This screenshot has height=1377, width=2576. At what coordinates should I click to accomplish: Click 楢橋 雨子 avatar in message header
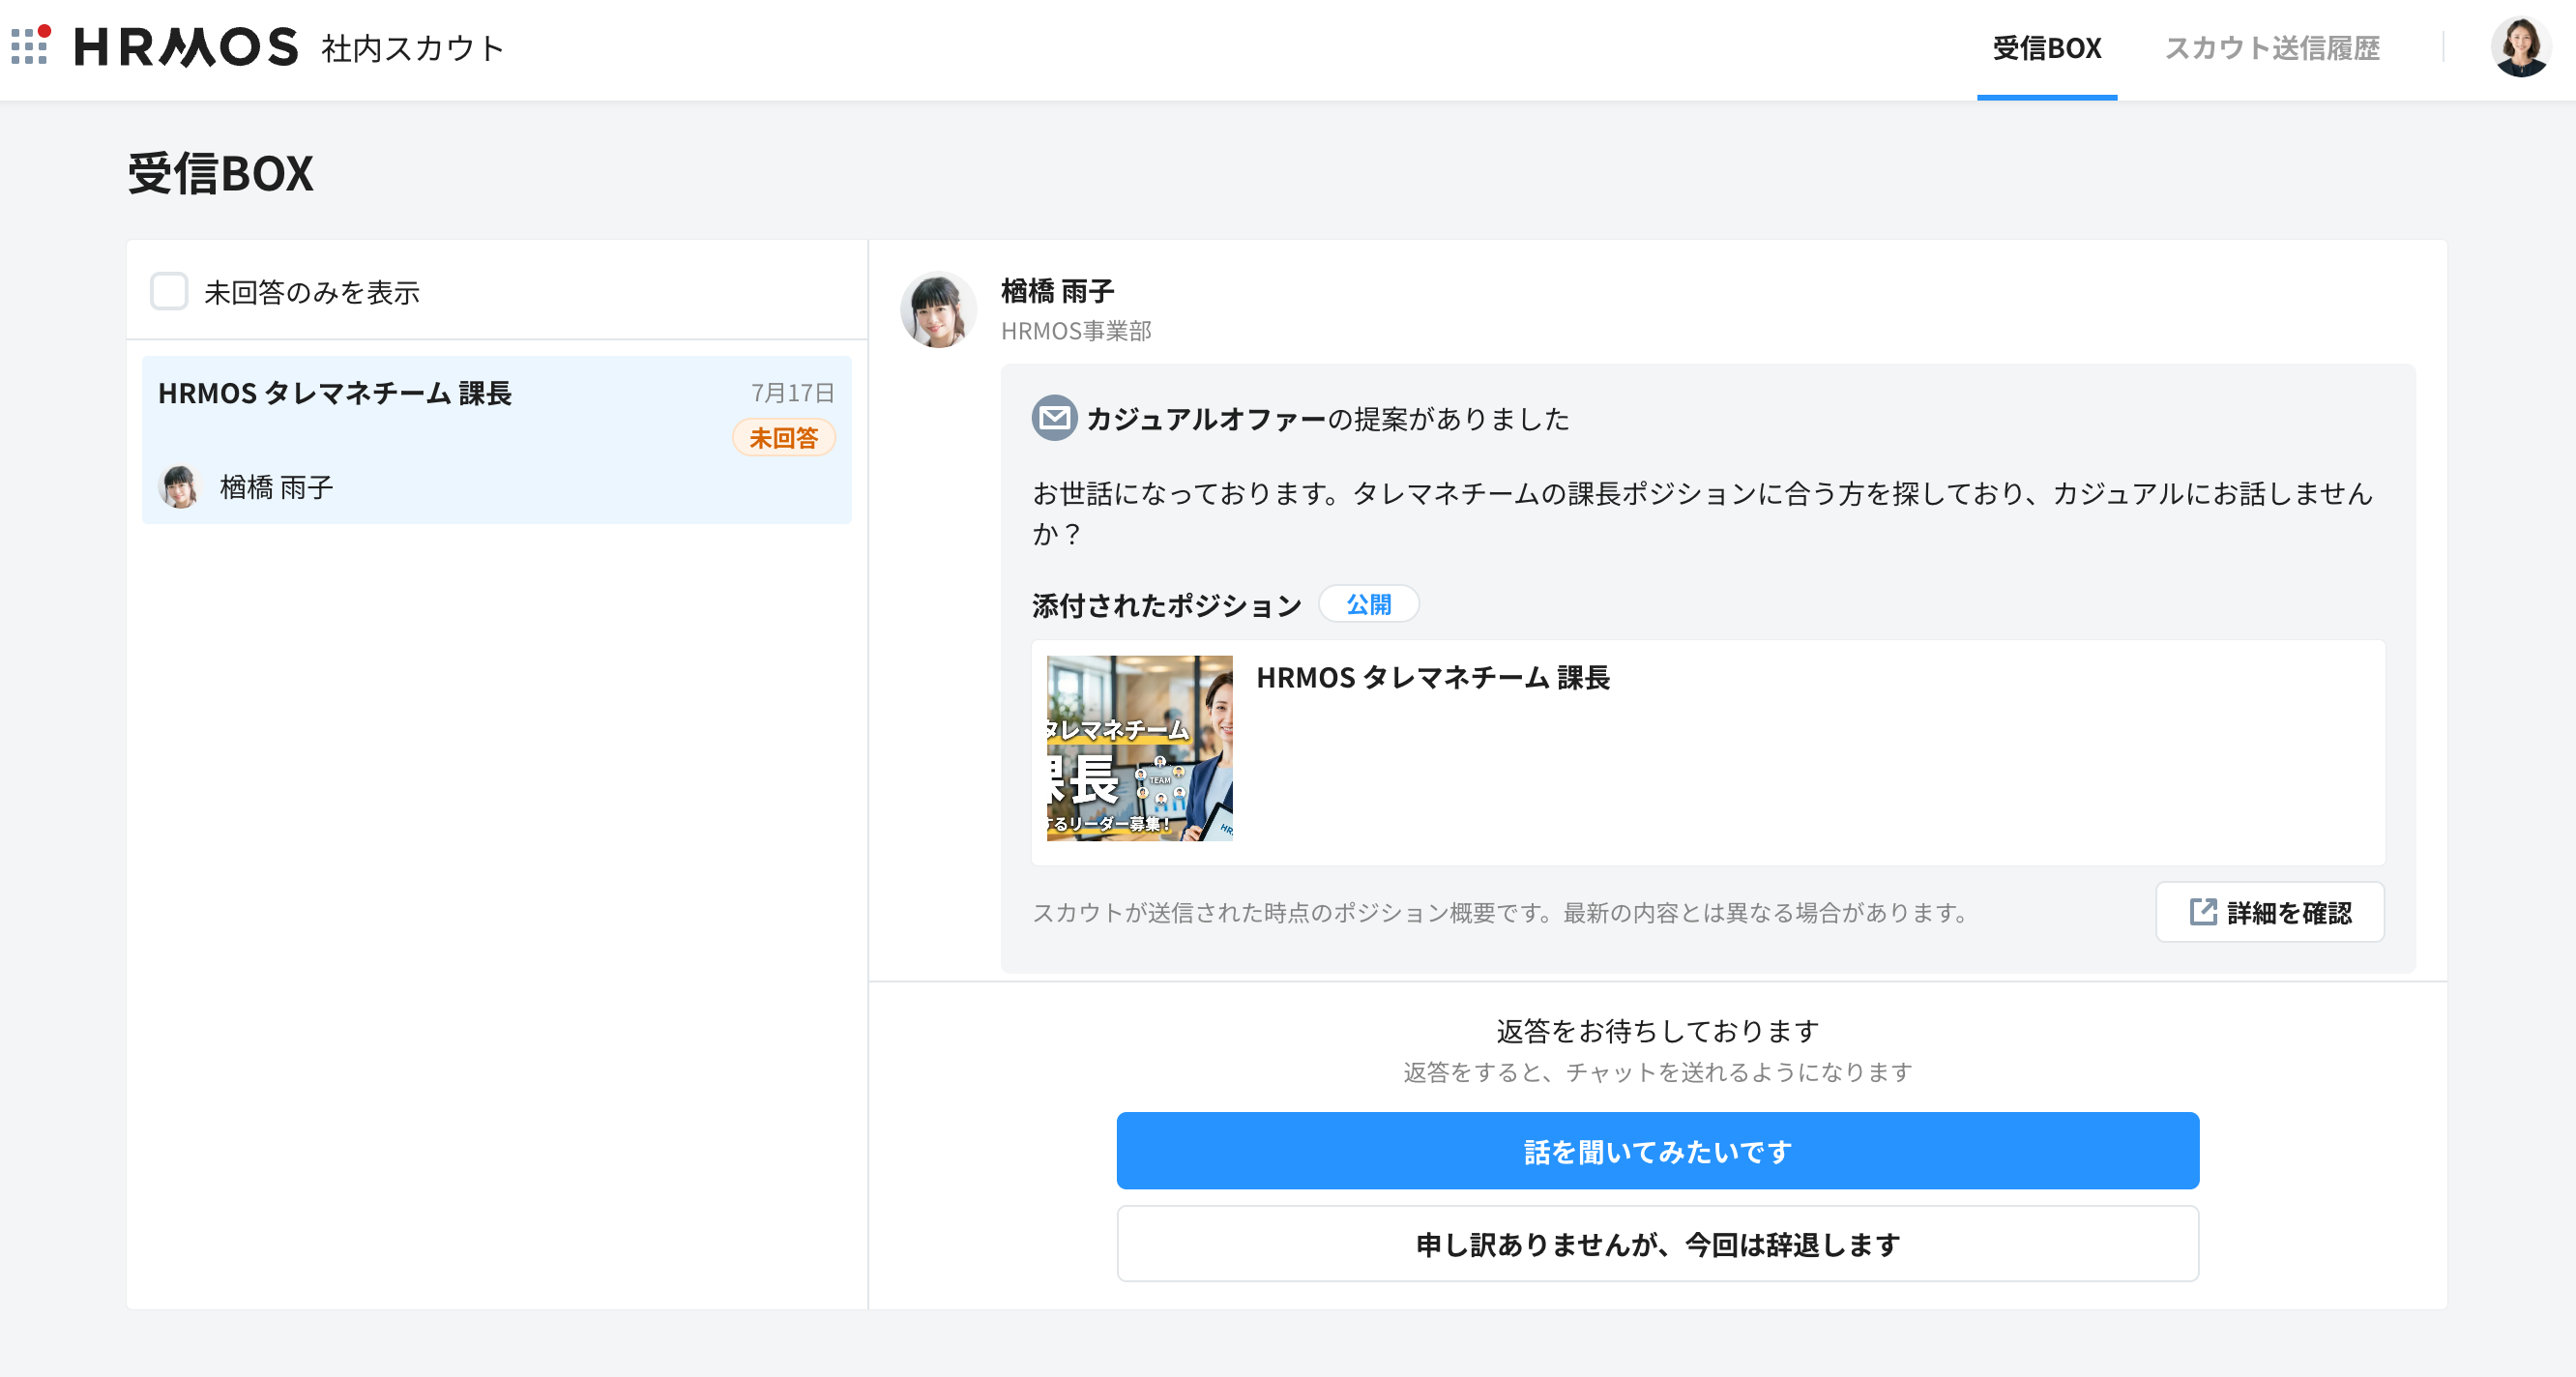(x=938, y=310)
